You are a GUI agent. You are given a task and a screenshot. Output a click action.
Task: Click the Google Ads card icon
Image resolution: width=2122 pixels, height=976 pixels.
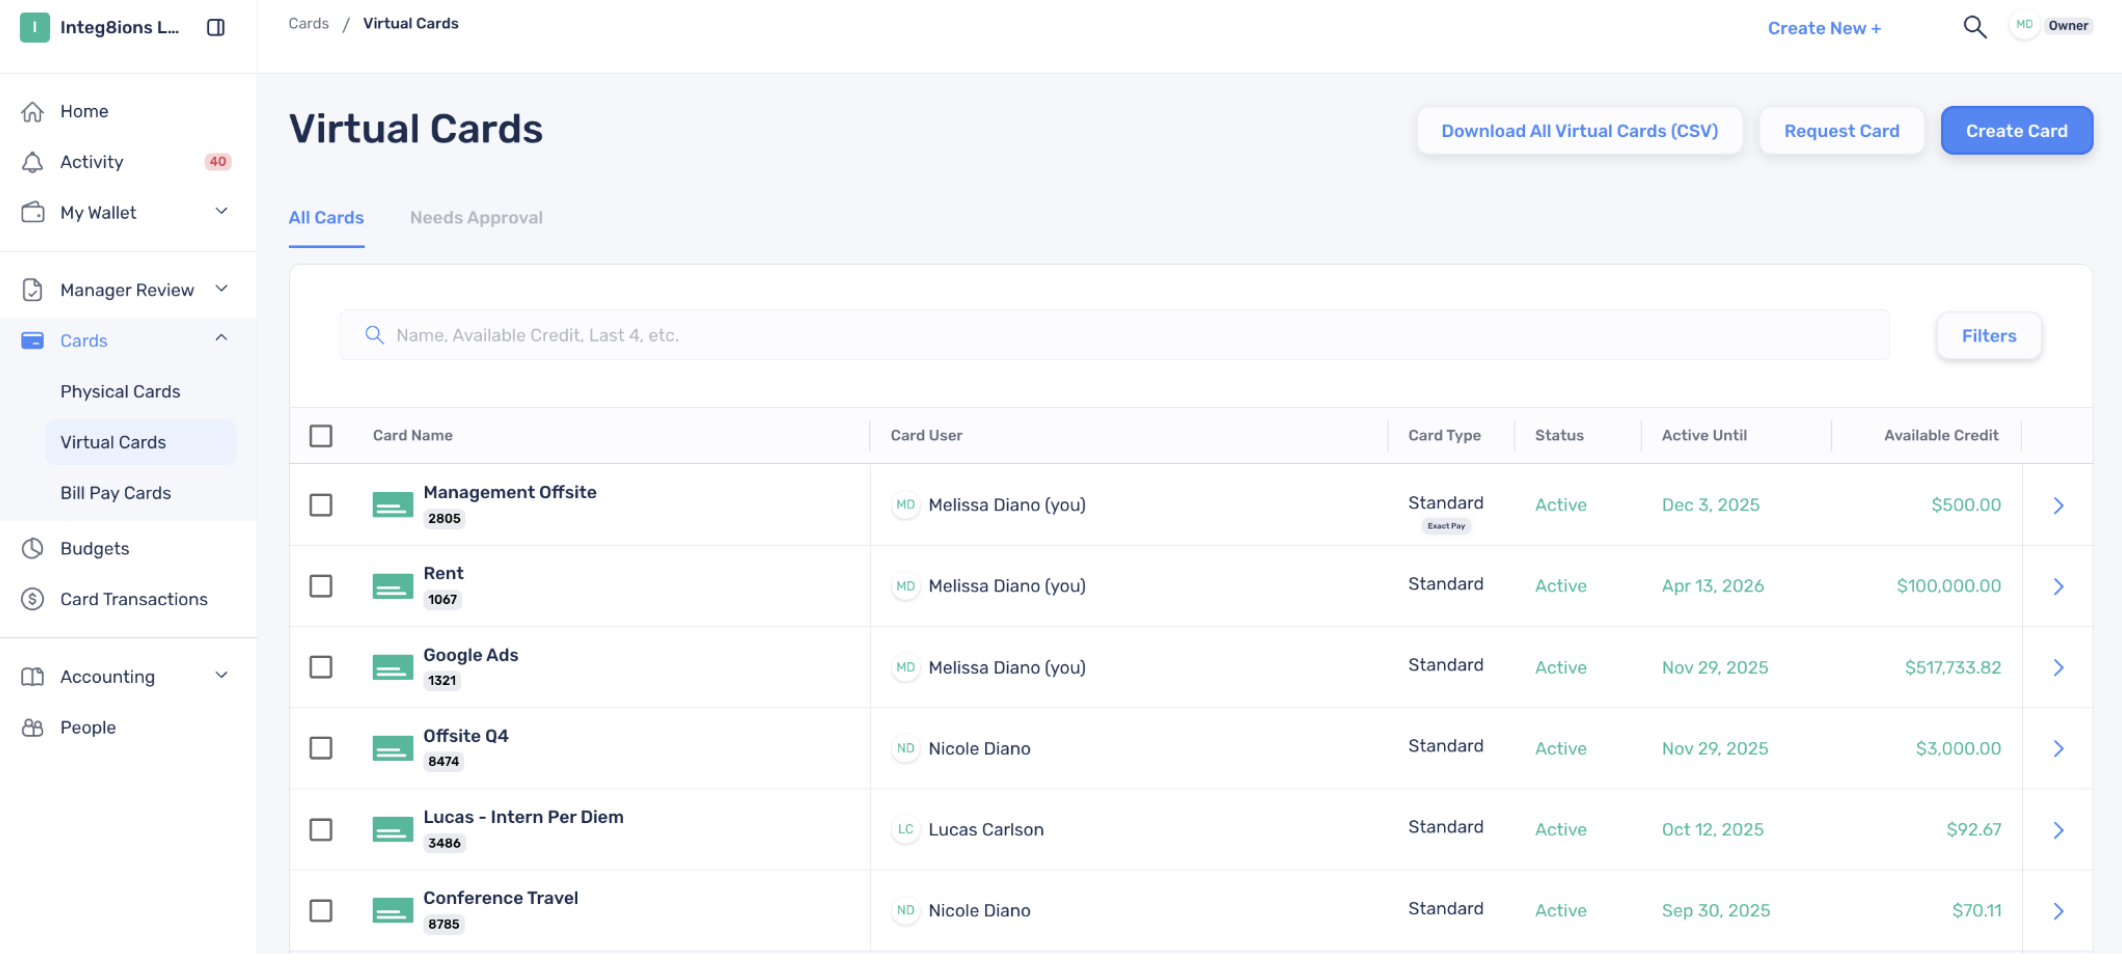(x=392, y=667)
